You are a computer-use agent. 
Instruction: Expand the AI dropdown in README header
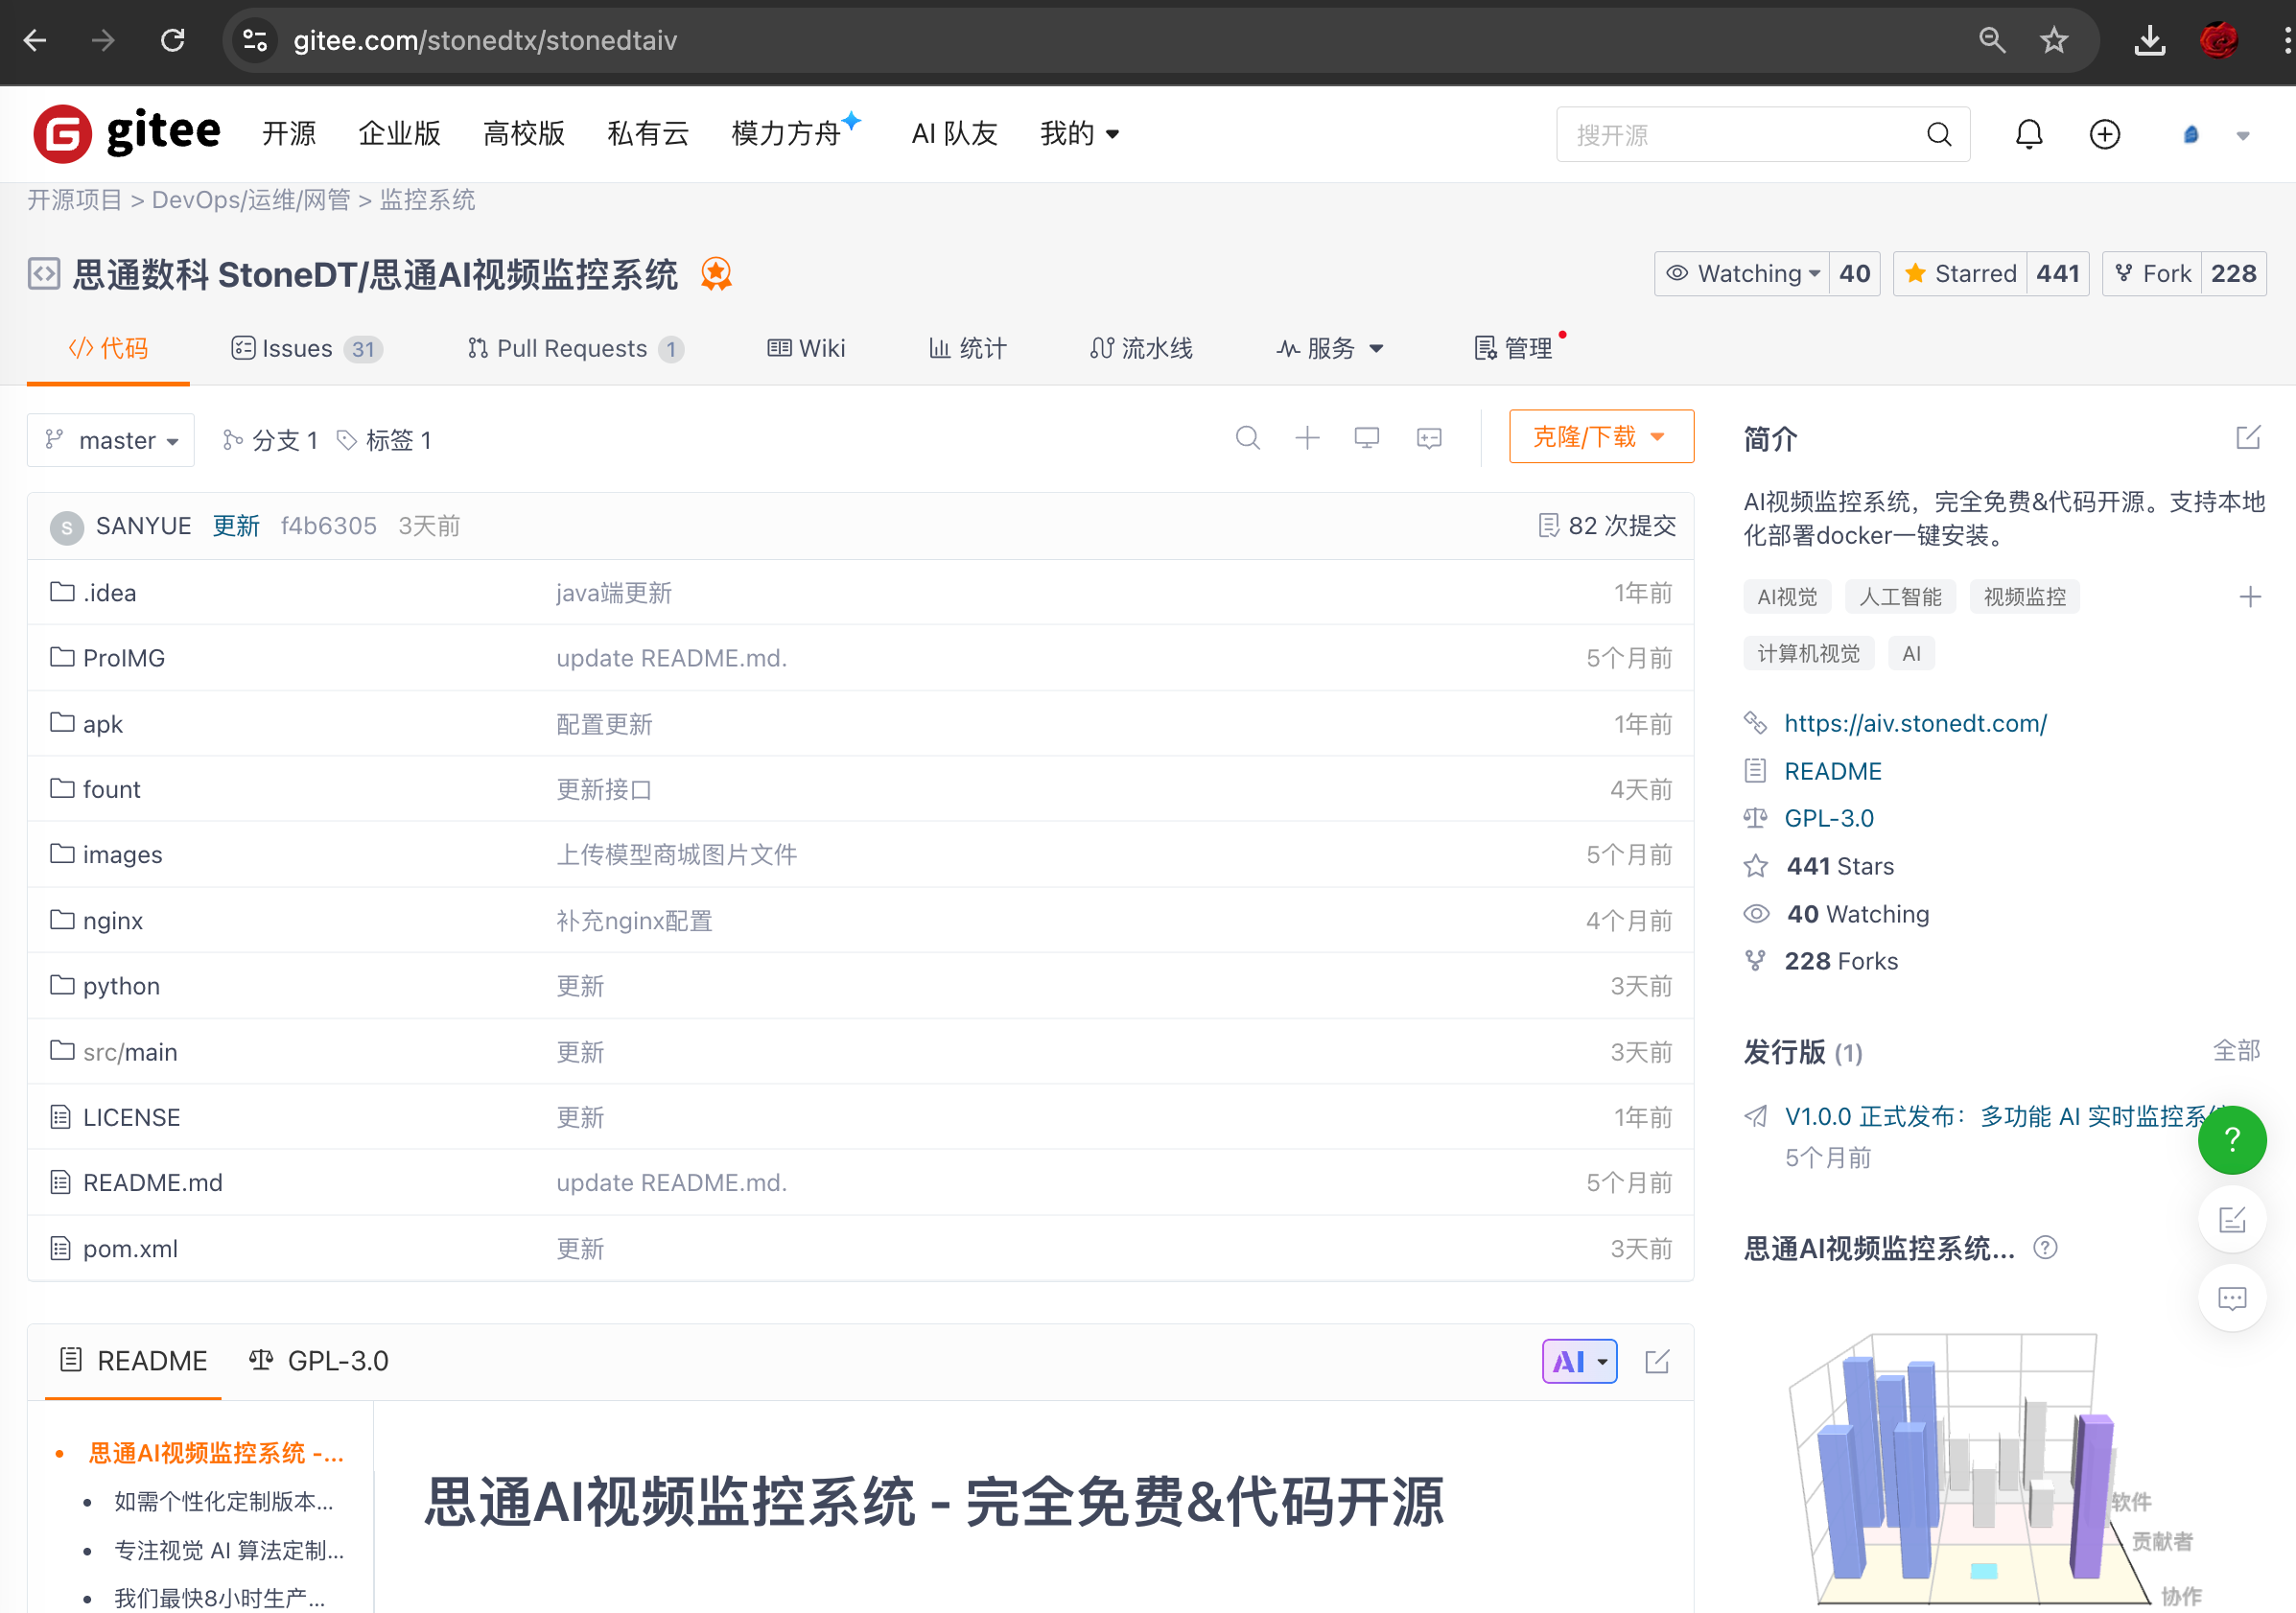coord(1579,1361)
